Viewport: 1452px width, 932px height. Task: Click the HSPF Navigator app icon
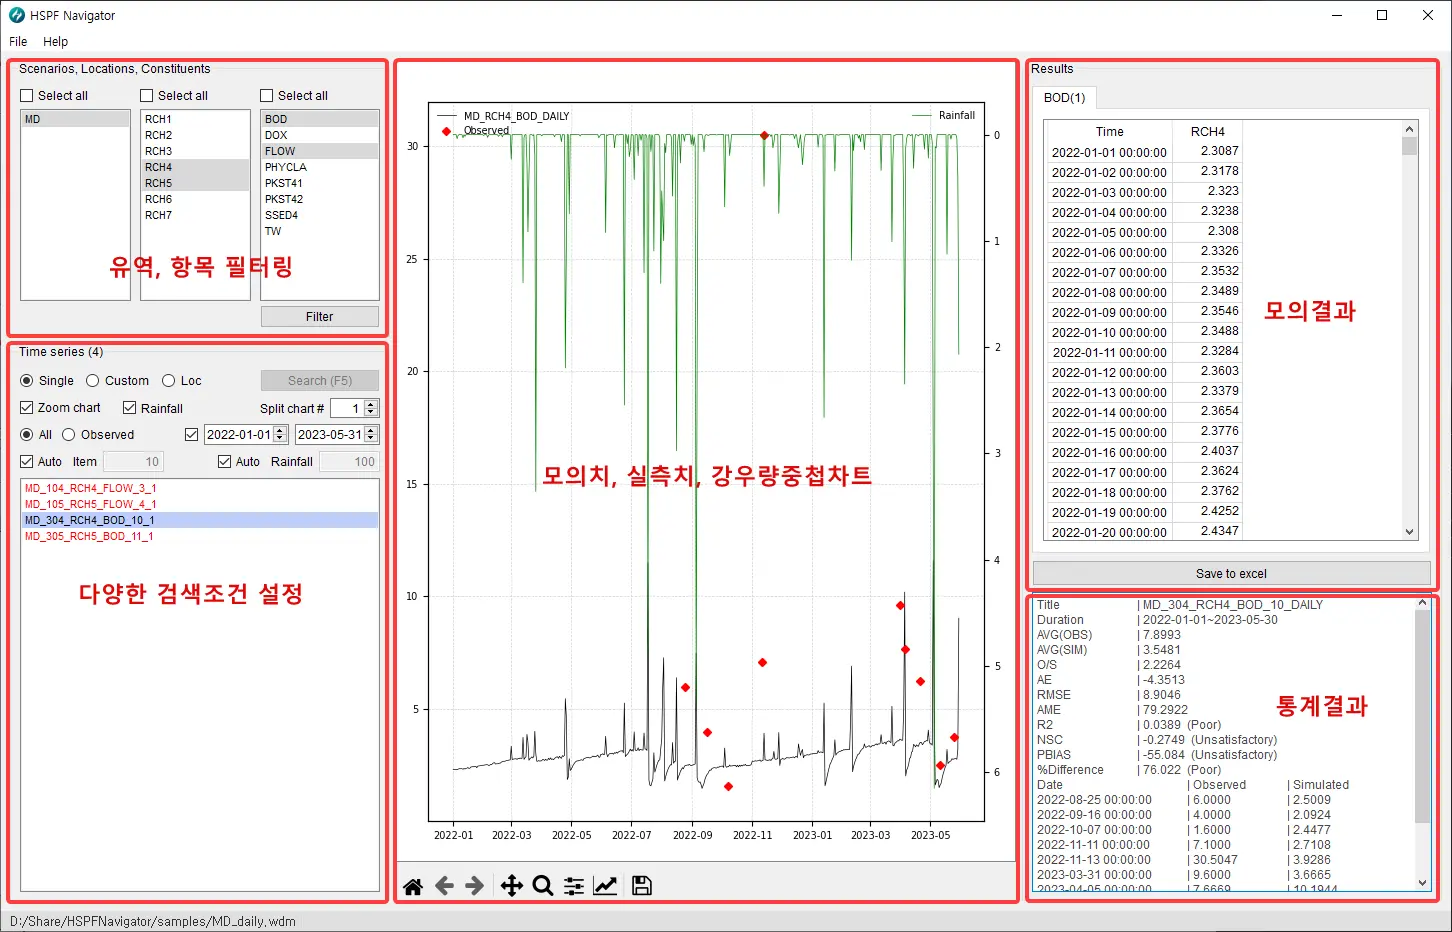pyautogui.click(x=17, y=15)
